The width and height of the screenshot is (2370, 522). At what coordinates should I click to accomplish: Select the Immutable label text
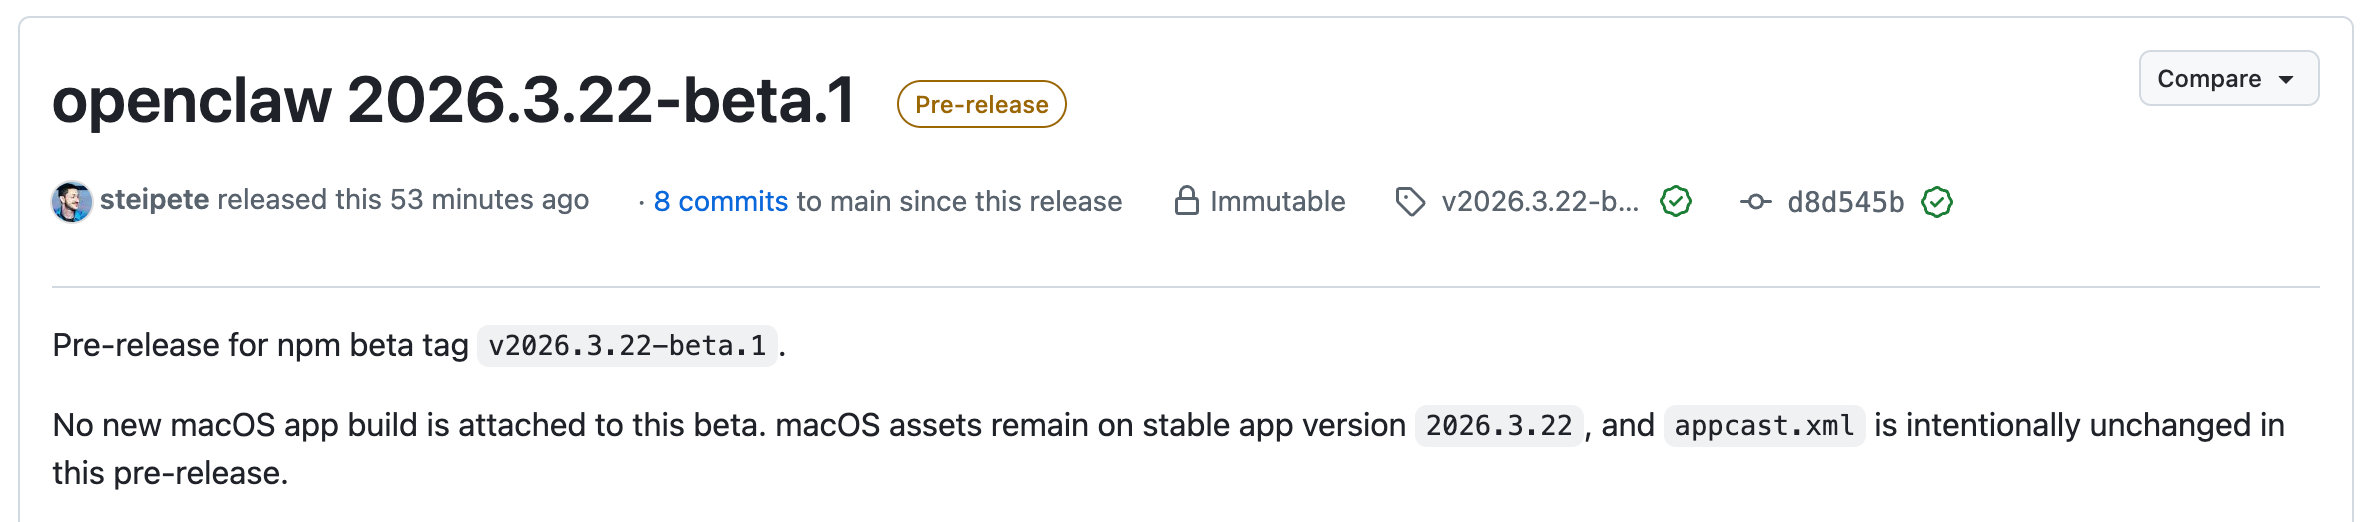(x=1277, y=202)
